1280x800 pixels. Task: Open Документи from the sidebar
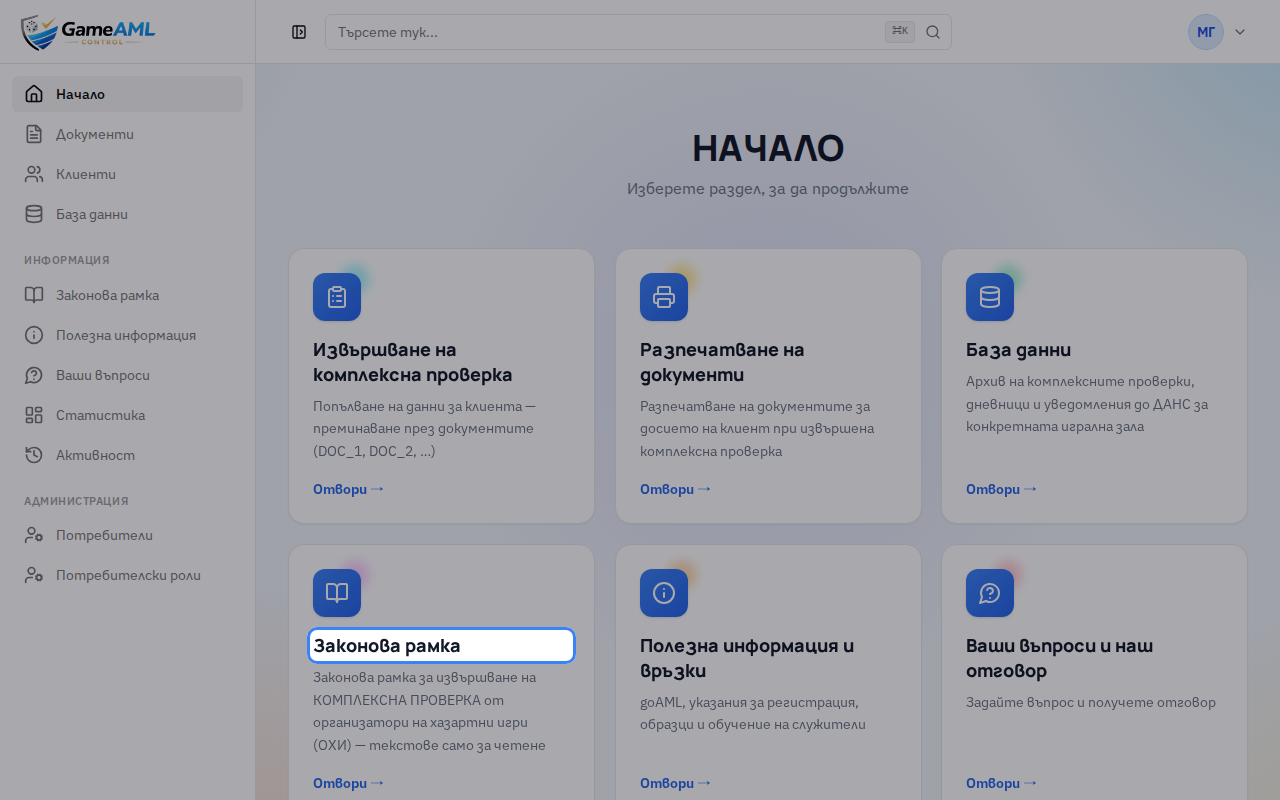[x=128, y=134]
